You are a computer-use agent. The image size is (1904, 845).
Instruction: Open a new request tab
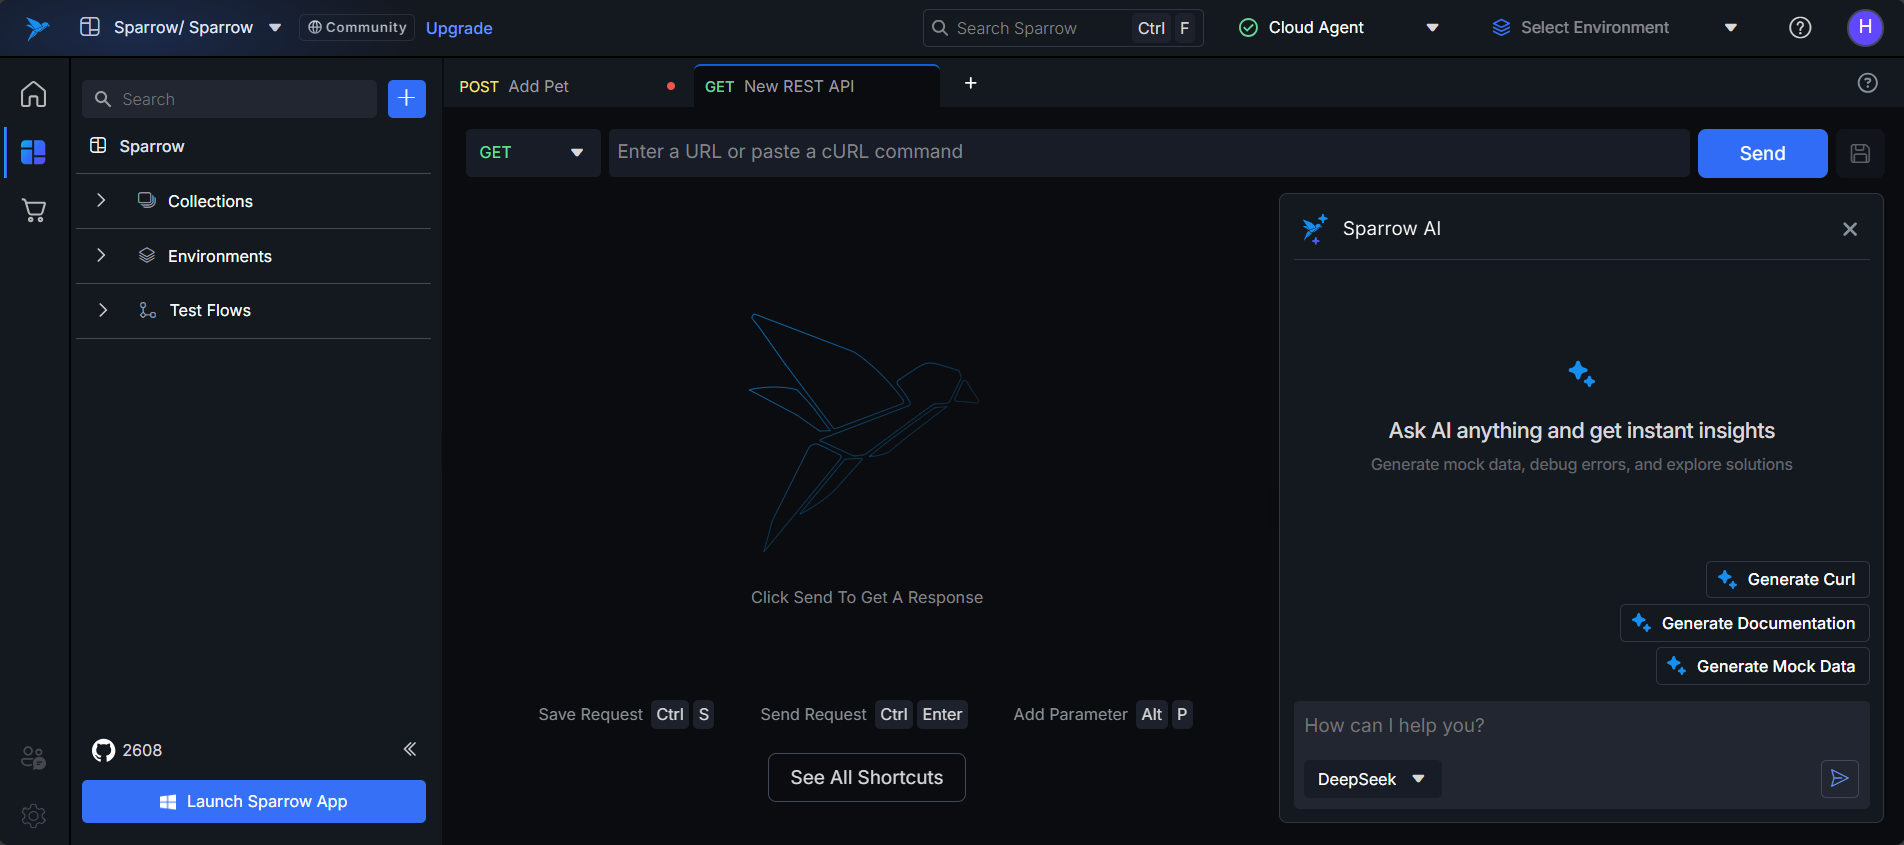click(x=970, y=84)
